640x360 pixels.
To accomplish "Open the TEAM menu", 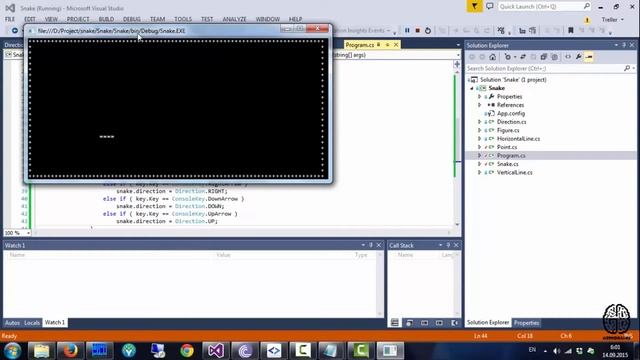I will (157, 19).
